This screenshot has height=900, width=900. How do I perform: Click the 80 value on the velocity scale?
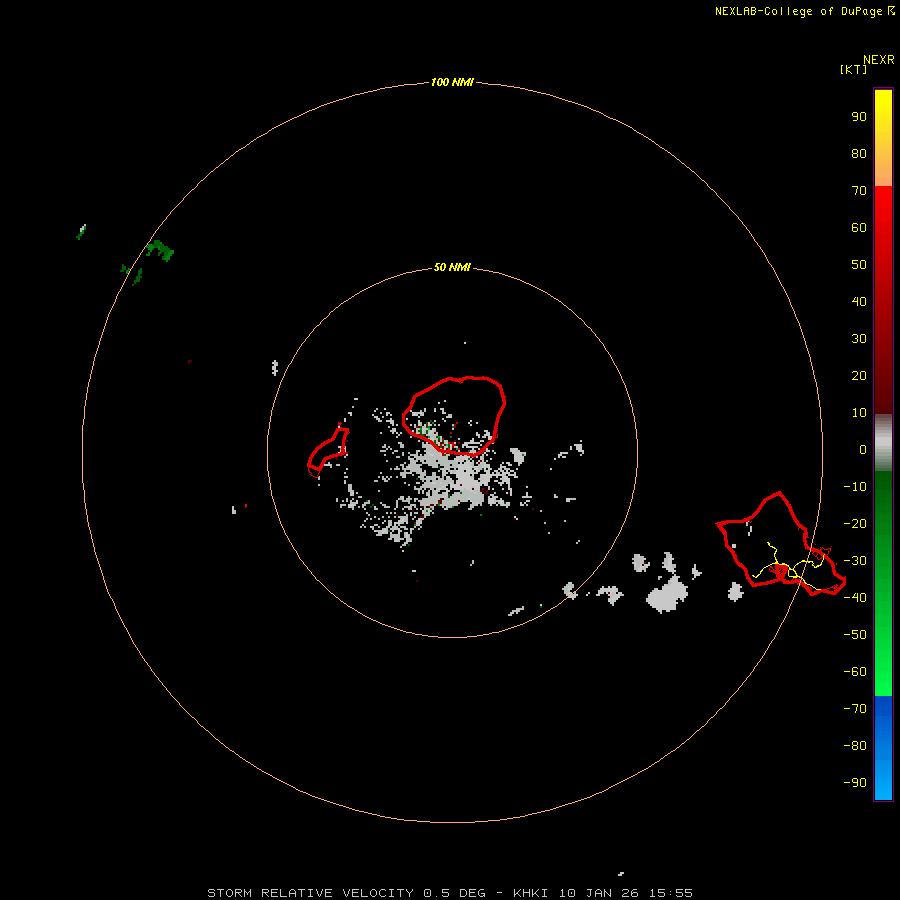[x=859, y=154]
